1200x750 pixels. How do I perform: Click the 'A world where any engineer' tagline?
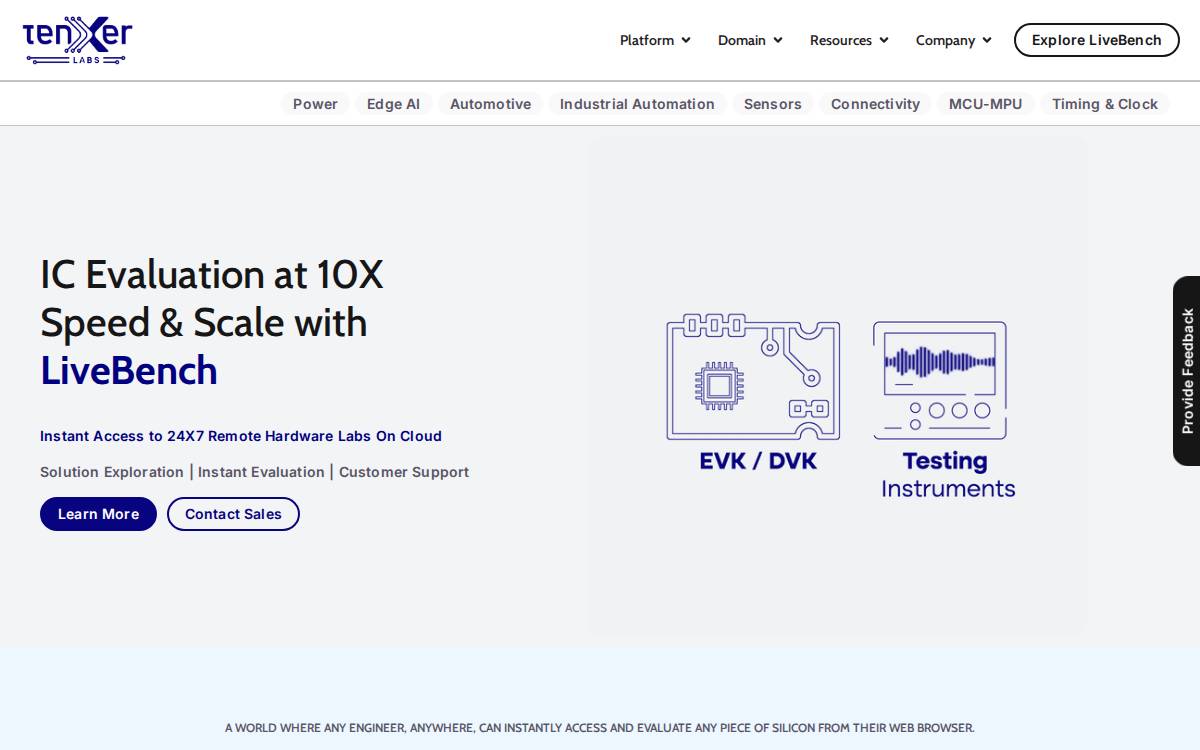coord(600,728)
